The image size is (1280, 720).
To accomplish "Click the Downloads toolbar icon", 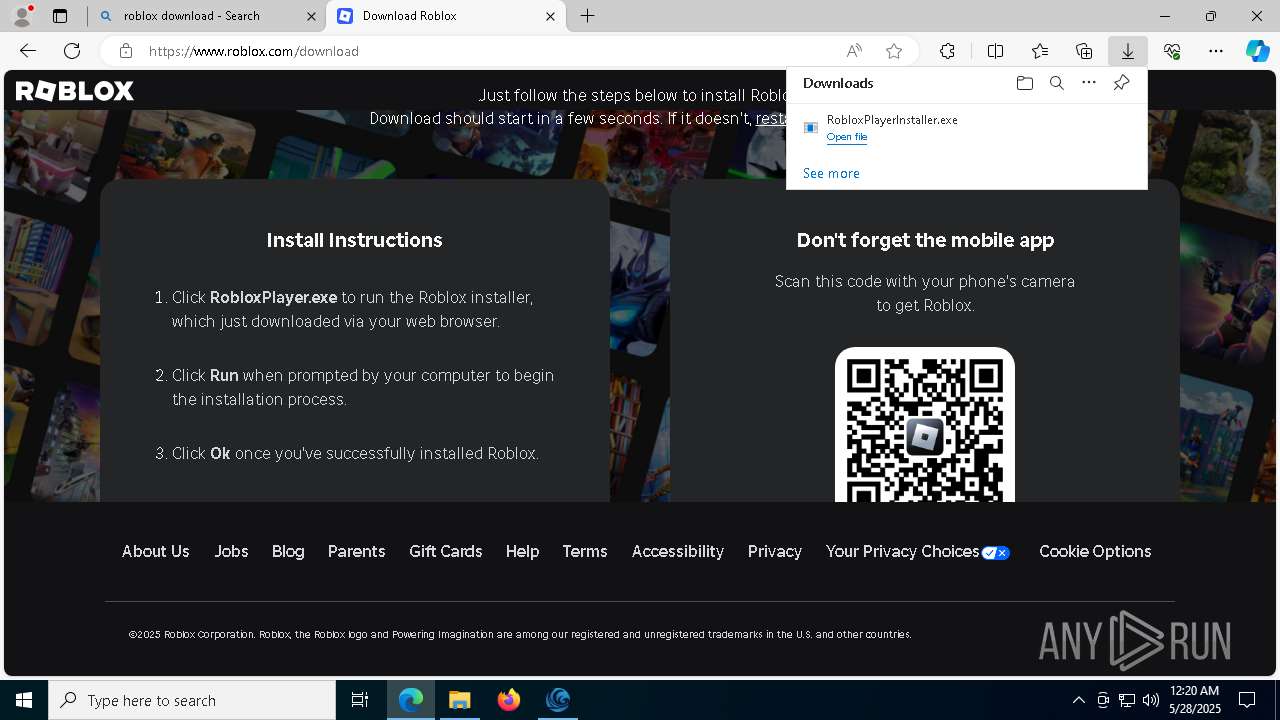I will tap(1128, 51).
